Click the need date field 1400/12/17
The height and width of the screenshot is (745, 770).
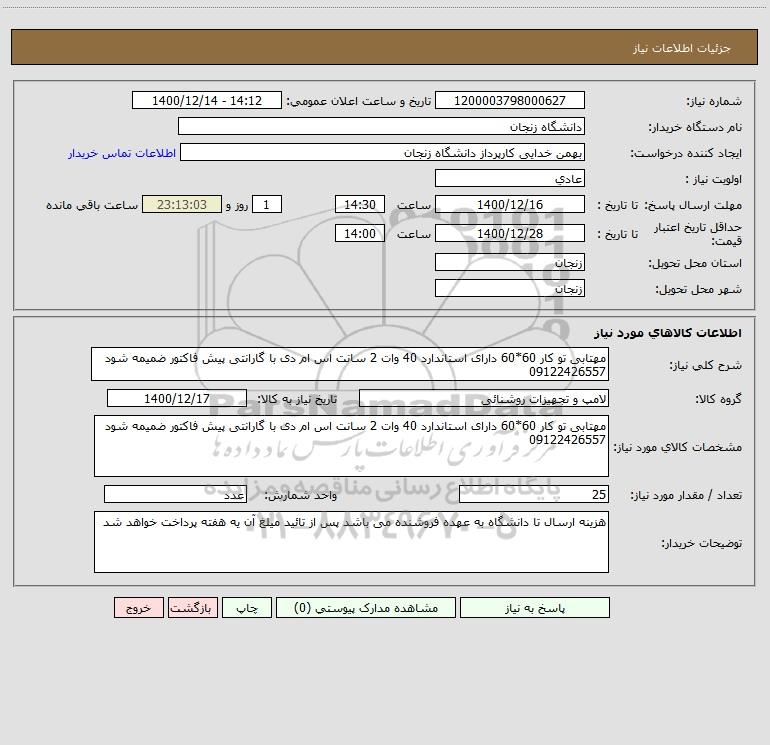[177, 398]
